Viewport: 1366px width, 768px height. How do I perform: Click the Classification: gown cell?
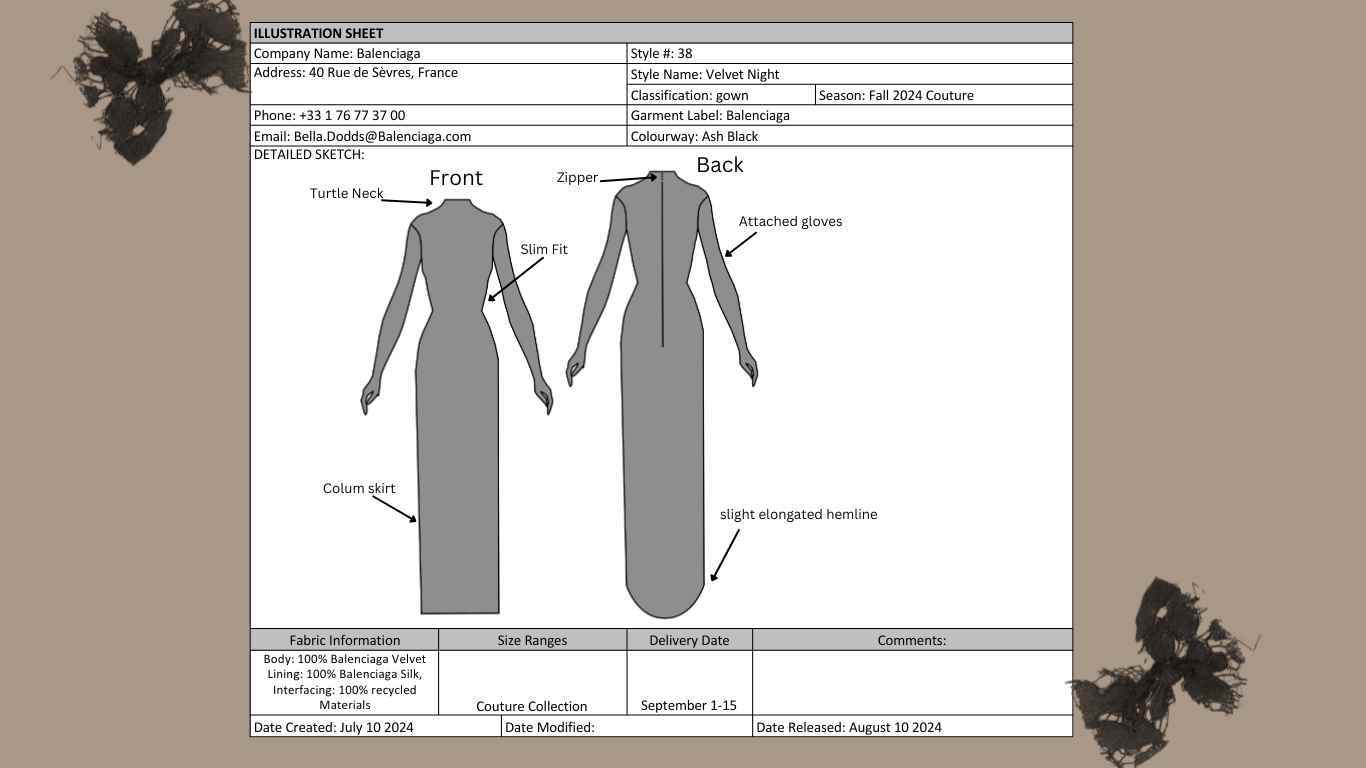[721, 95]
